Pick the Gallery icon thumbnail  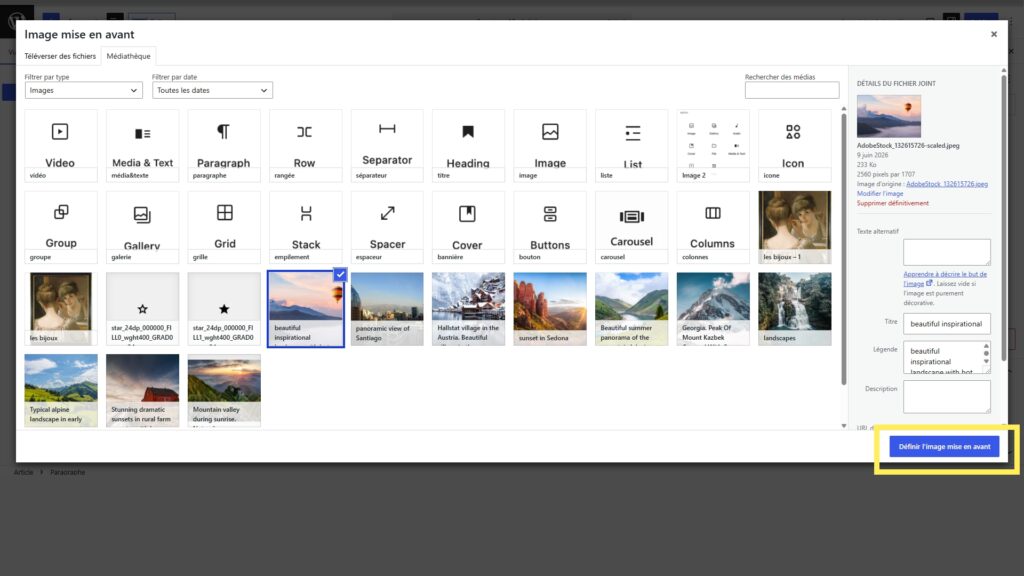tap(142, 227)
